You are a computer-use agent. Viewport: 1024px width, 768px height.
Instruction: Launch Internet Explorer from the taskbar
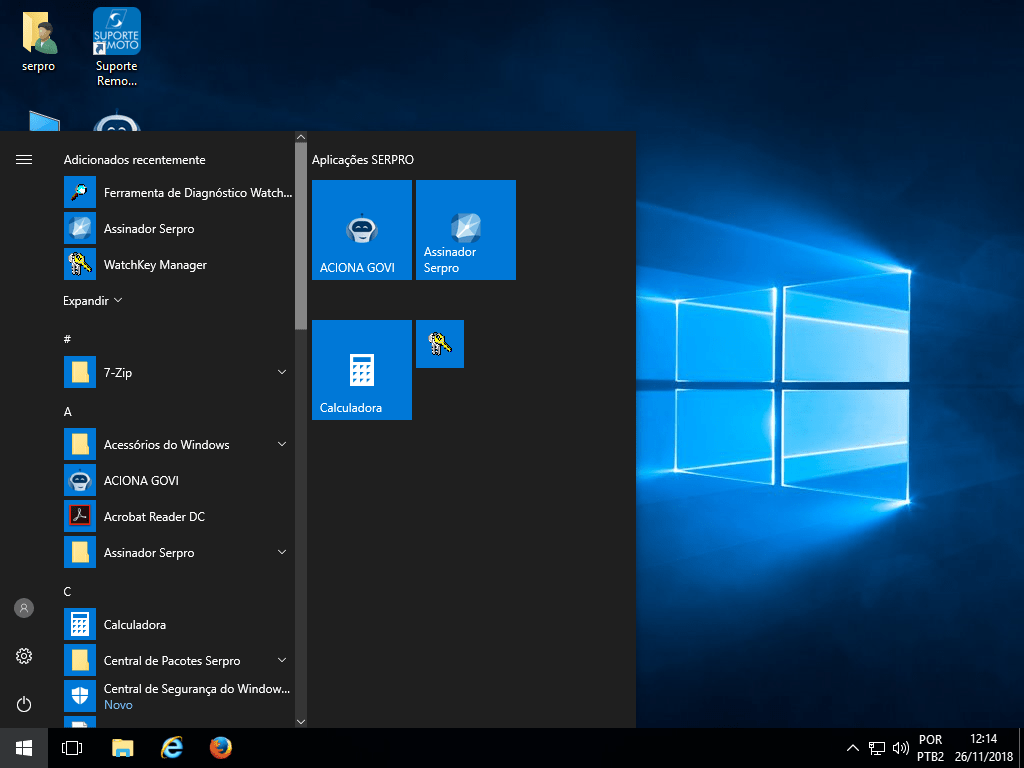coord(172,748)
